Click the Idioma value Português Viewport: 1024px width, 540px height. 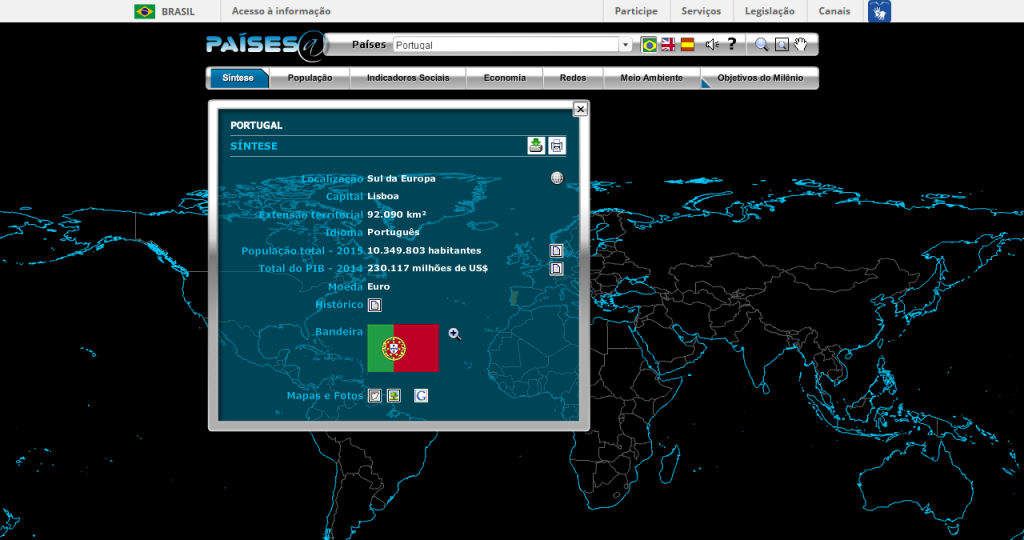(393, 232)
